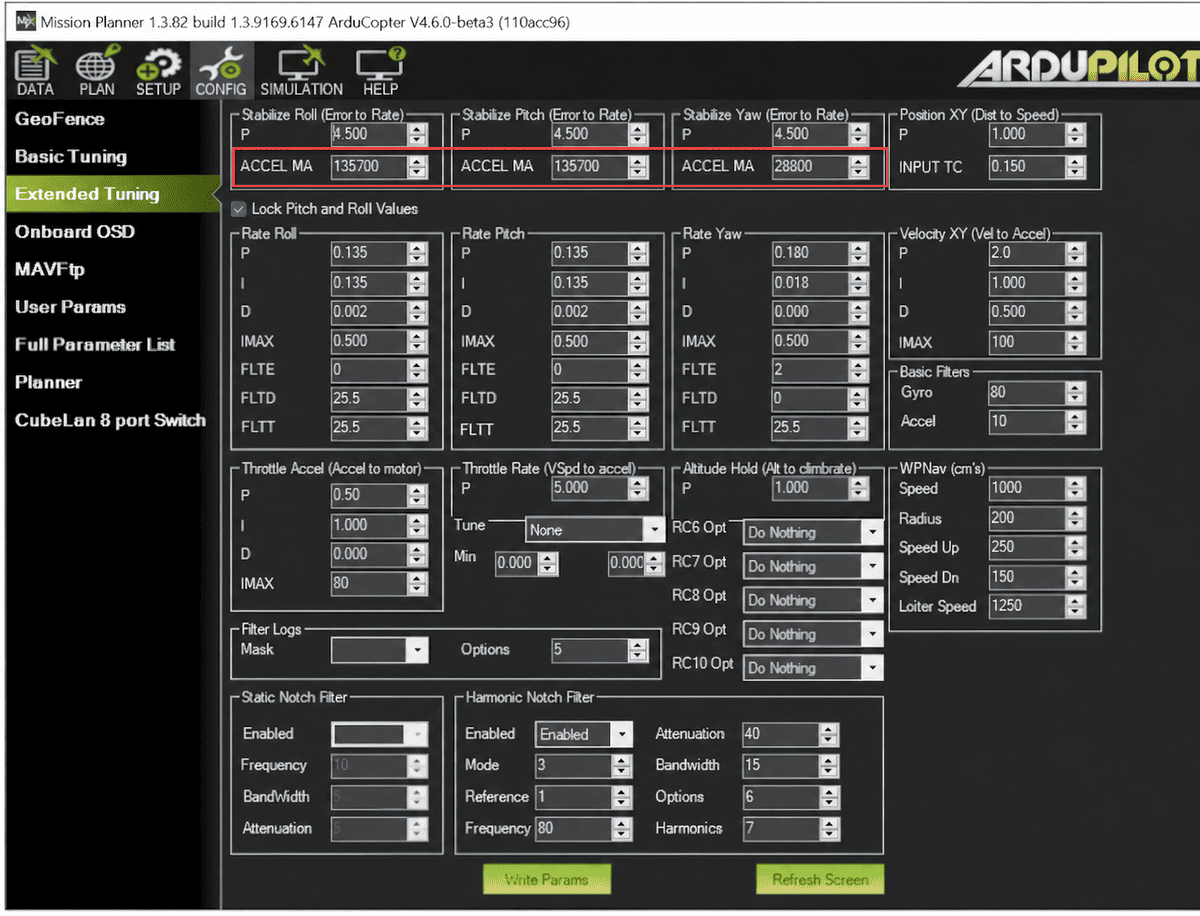
Task: Open Harmonic Notch Filter Enabled dropdown
Action: (584, 734)
